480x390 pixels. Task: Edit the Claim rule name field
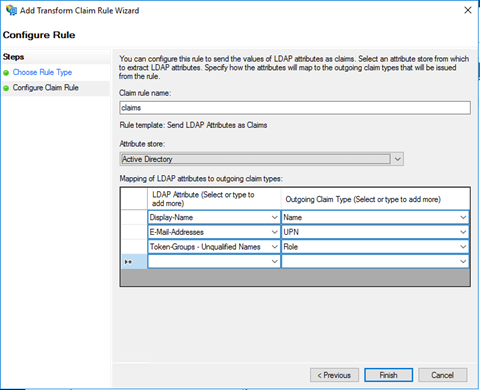tap(295, 108)
